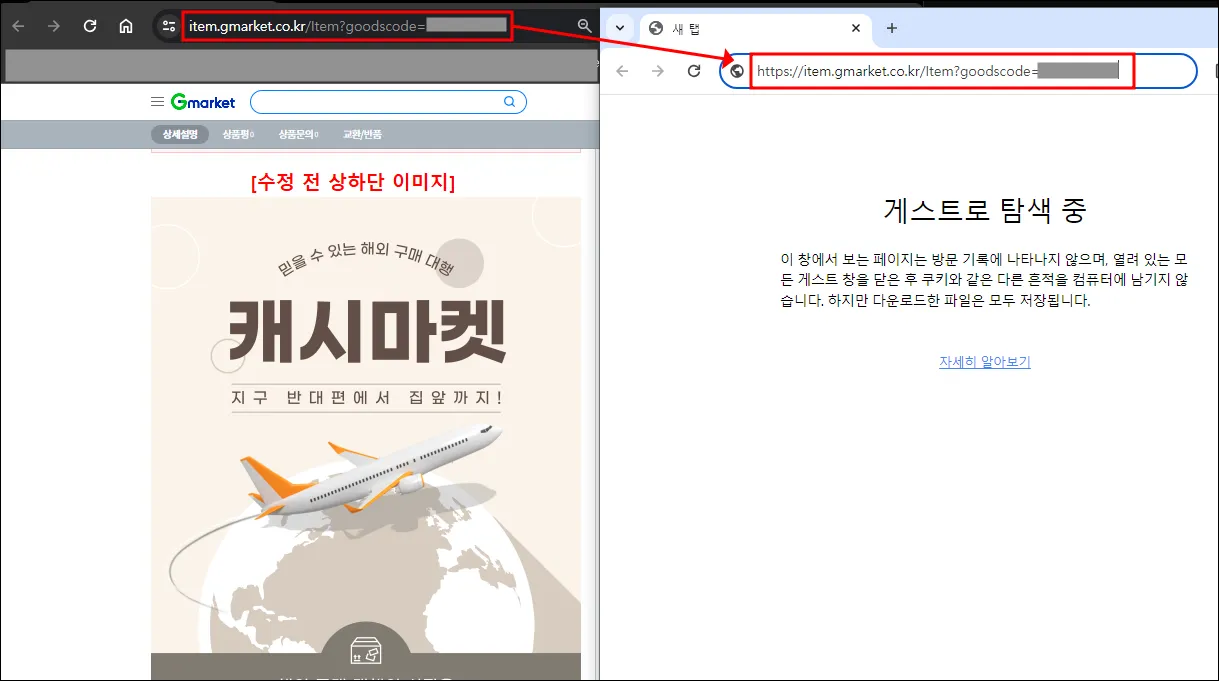Image resolution: width=1219 pixels, height=681 pixels.
Task: Go back in guest browser window
Action: coord(622,71)
